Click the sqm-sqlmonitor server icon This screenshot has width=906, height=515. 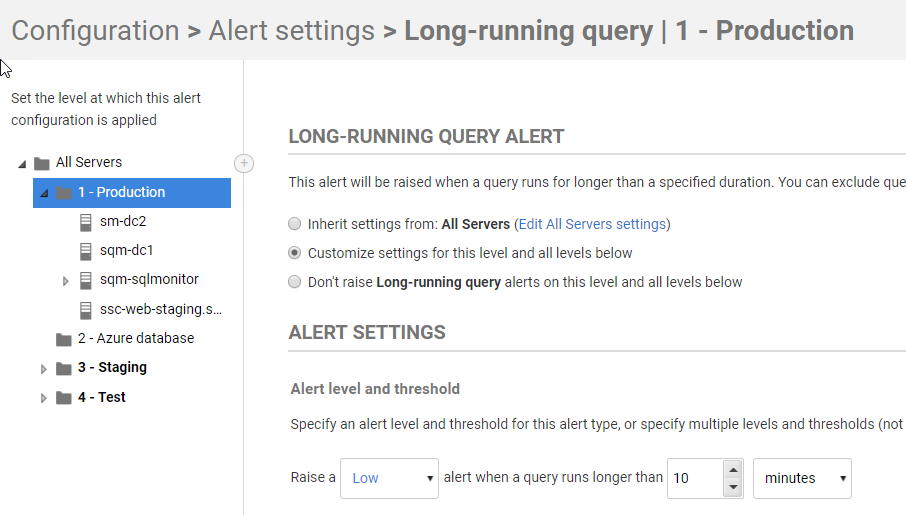tap(86, 280)
